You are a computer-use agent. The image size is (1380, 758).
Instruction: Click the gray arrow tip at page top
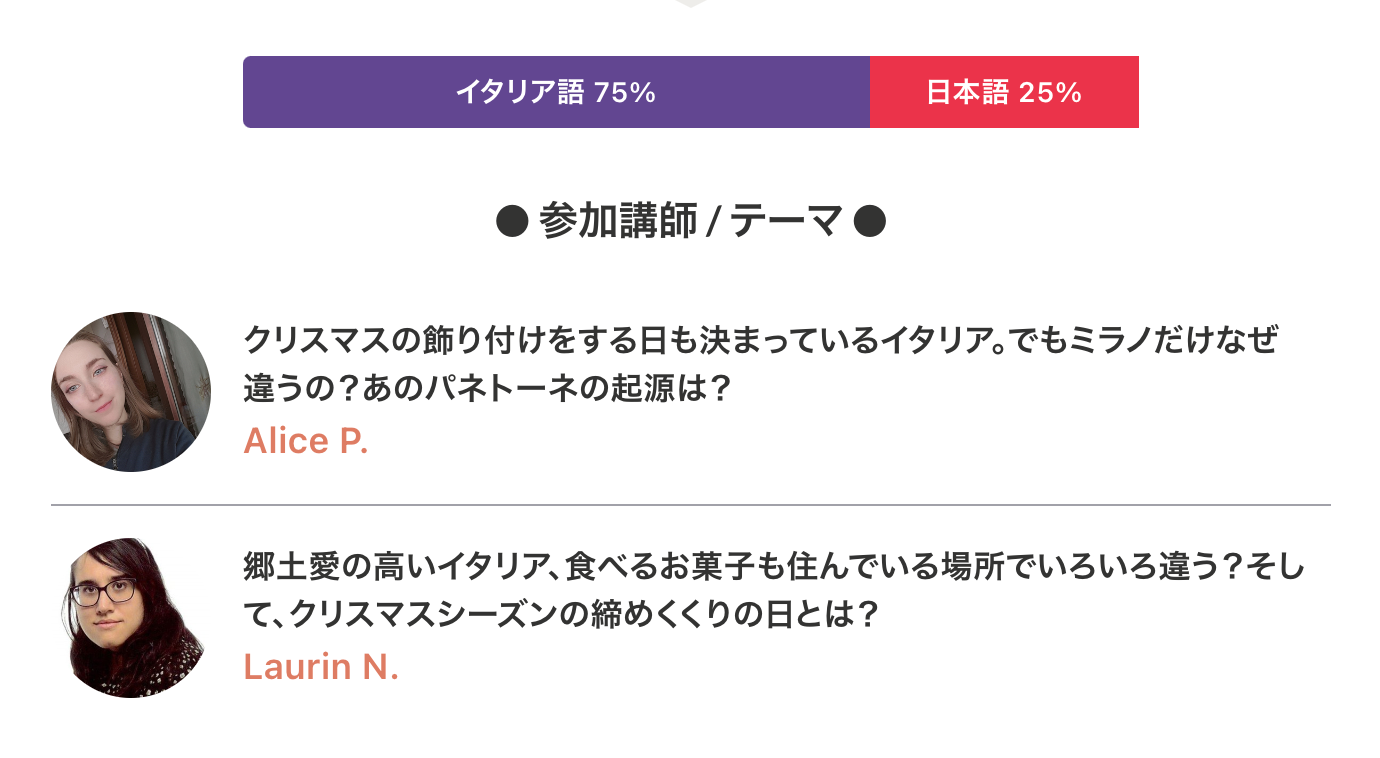coord(691,4)
